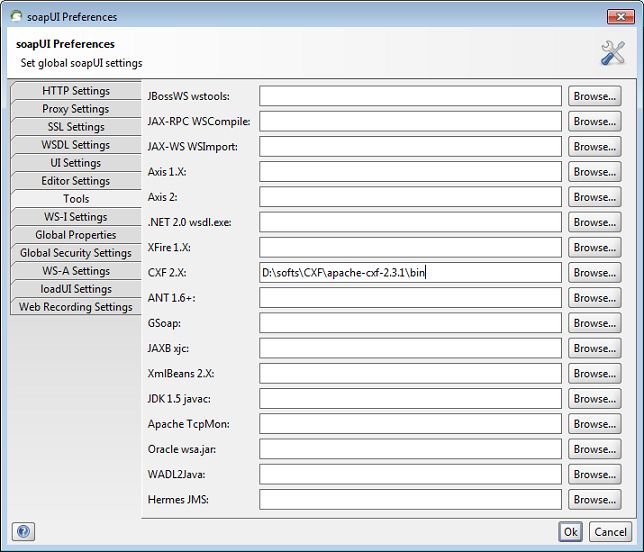Select the Tools tab
The width and height of the screenshot is (644, 552).
76,199
